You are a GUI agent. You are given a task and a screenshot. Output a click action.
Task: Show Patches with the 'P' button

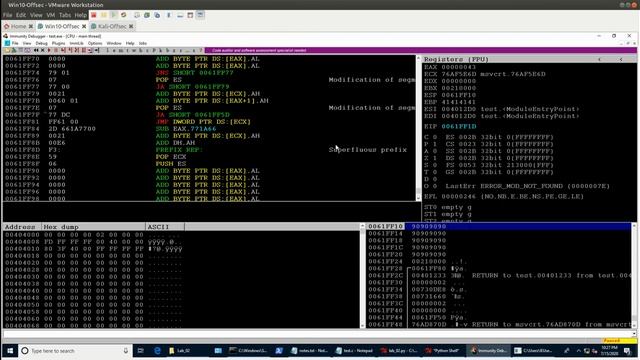click(x=154, y=50)
